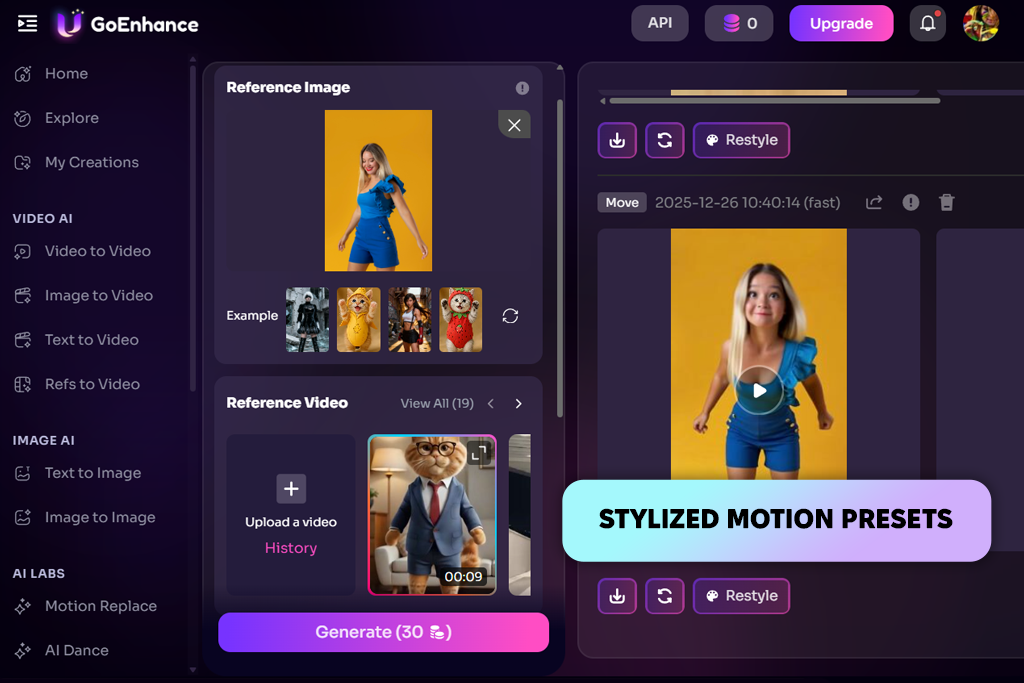The width and height of the screenshot is (1024, 683).
Task: Click the center panel vertical scrollbar
Action: pyautogui.click(x=560, y=258)
